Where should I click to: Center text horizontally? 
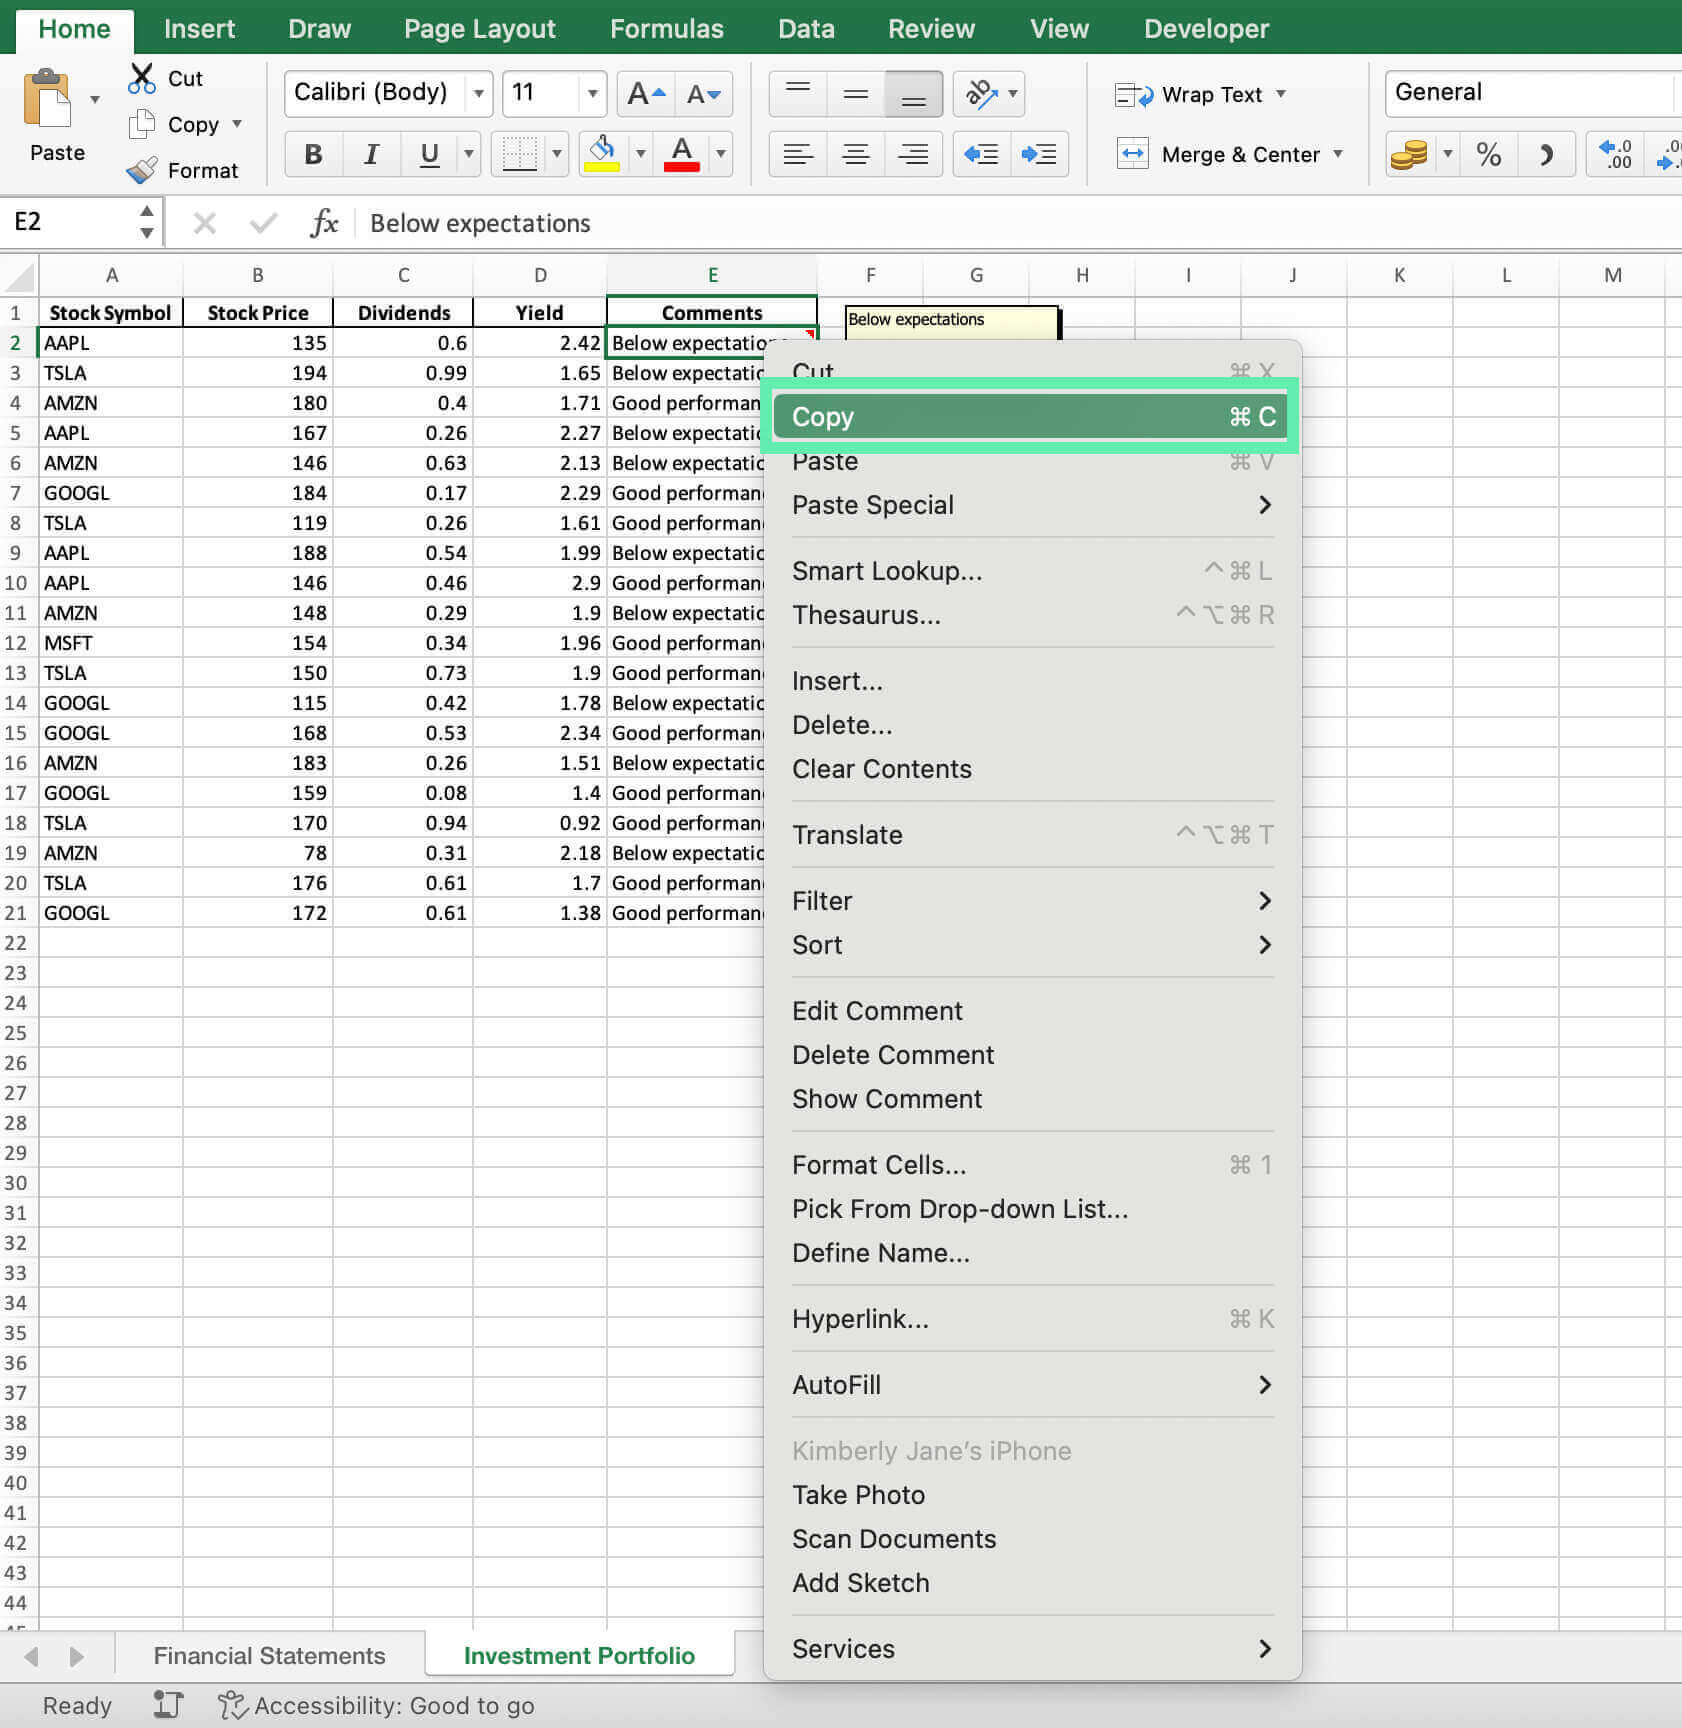tap(855, 154)
